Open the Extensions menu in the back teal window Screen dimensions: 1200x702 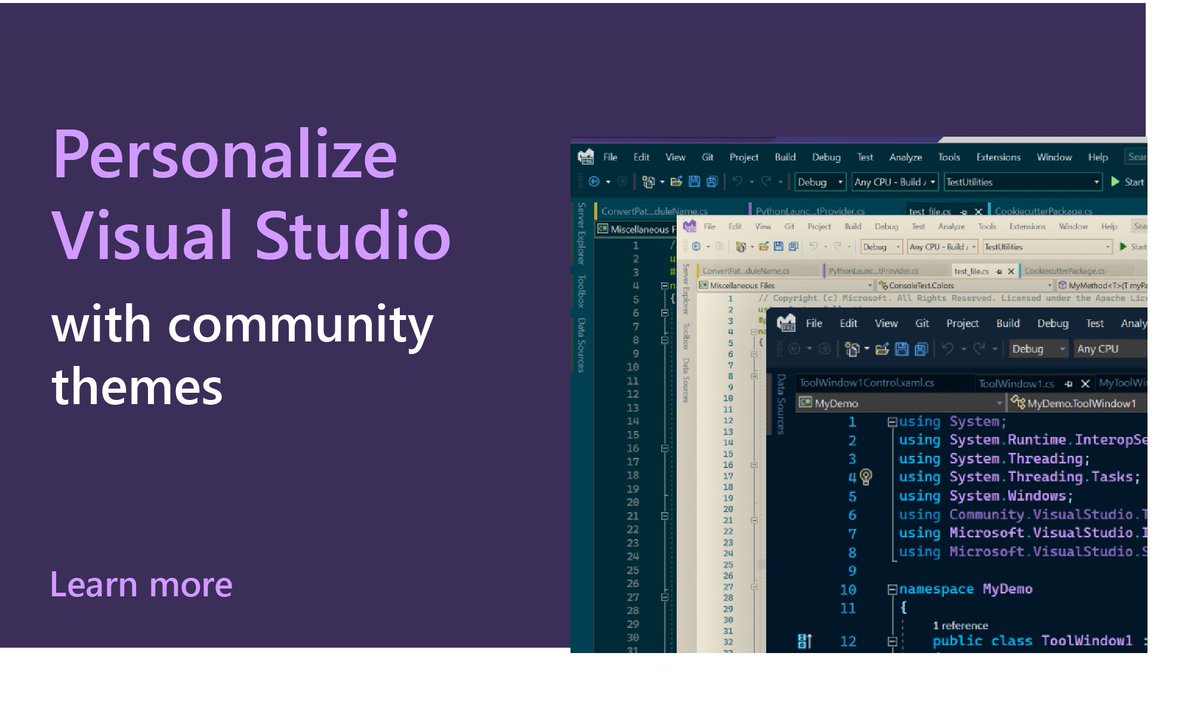pos(998,157)
